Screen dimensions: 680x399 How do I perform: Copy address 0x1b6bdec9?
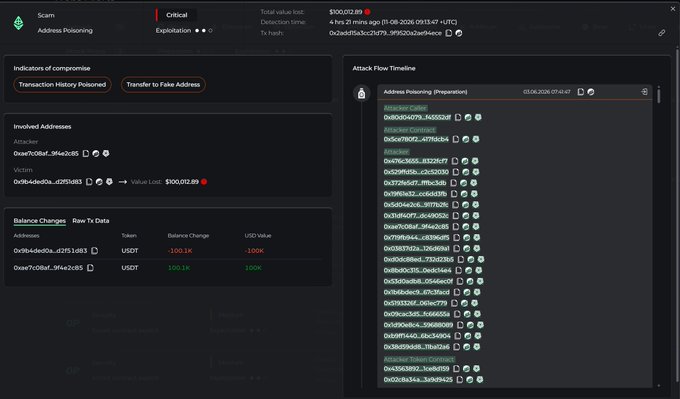pos(457,292)
